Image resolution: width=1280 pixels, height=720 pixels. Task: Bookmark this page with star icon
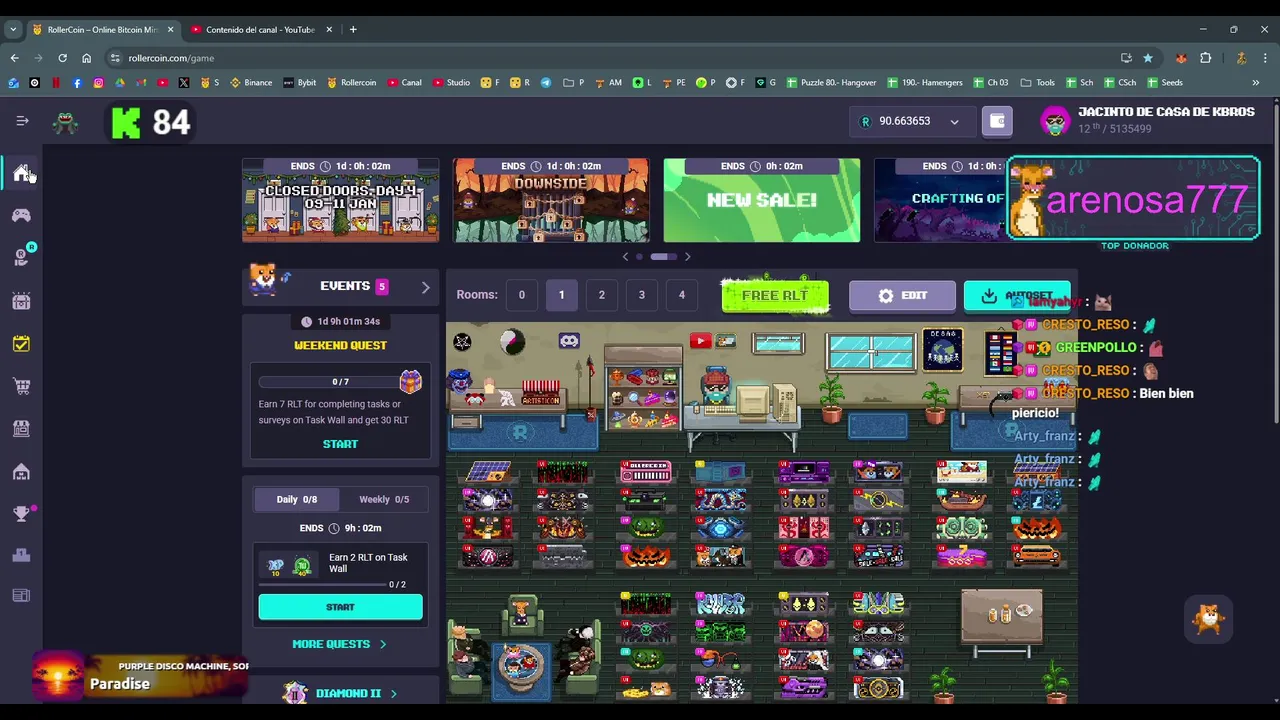tap(1148, 58)
